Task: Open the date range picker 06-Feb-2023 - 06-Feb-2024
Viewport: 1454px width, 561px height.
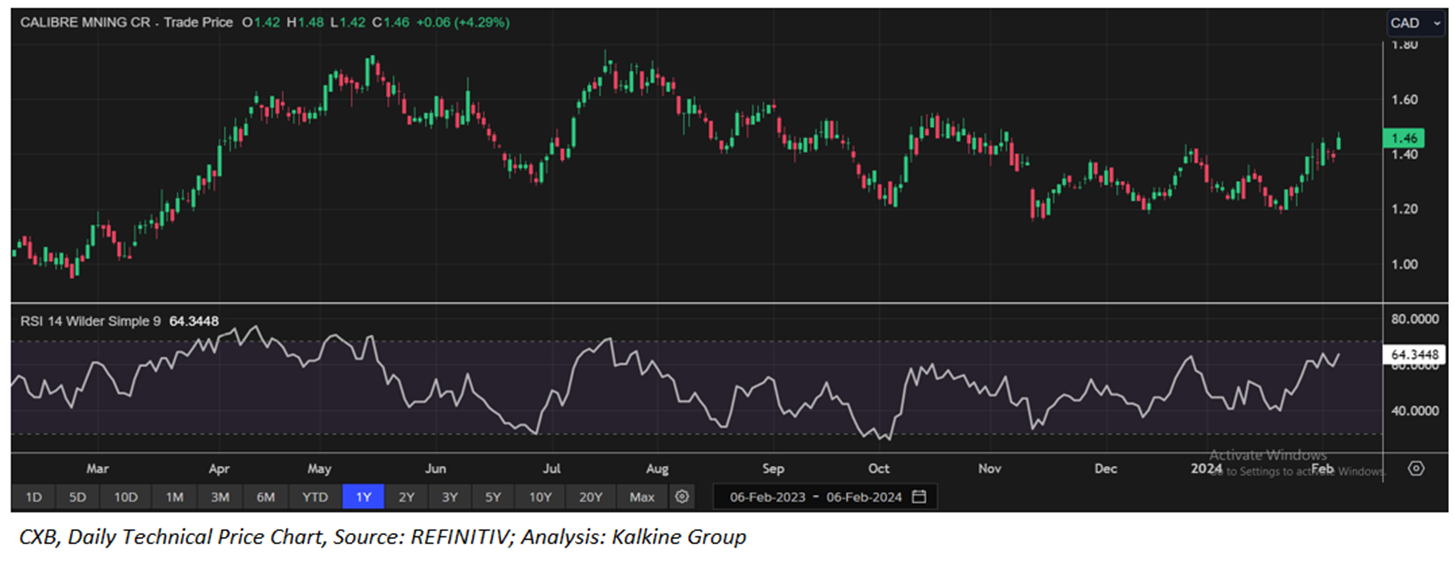Action: pyautogui.click(x=827, y=497)
